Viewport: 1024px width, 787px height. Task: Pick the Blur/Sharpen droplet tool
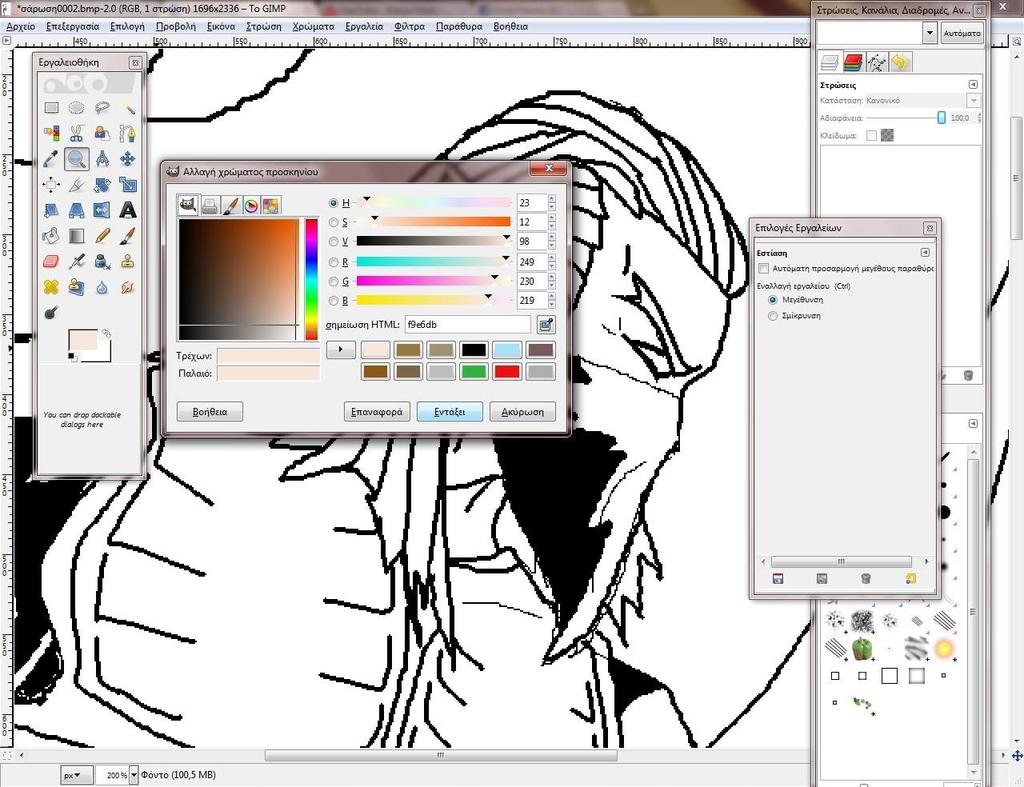tap(102, 287)
